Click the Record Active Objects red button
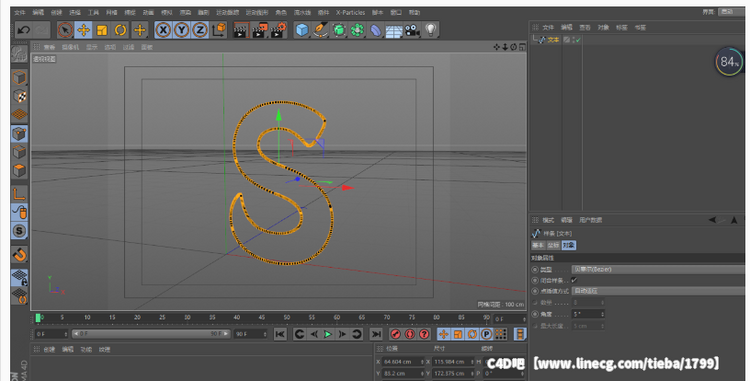This screenshot has height=381, width=750. click(396, 334)
